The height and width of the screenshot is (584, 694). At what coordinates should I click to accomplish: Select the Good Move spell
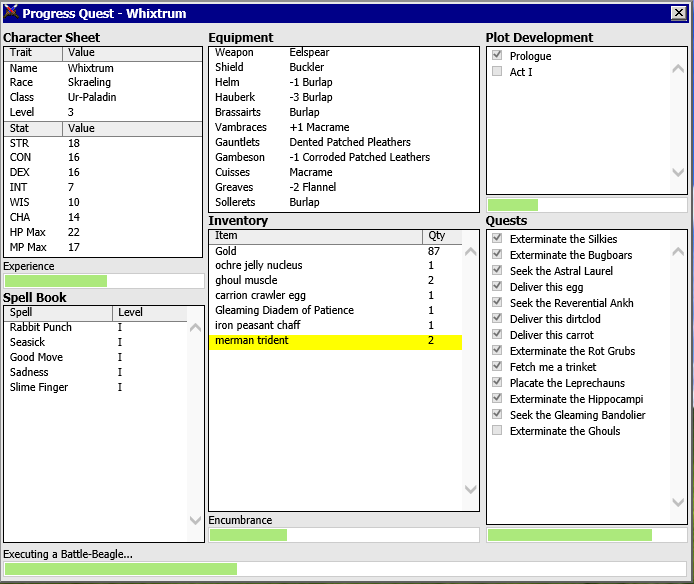click(x=96, y=358)
